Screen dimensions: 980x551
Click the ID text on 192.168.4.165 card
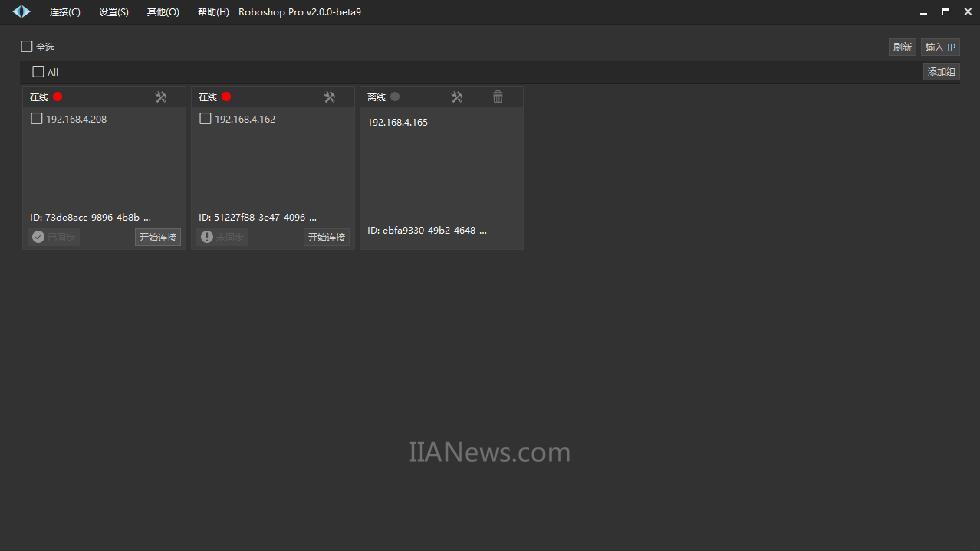(x=427, y=230)
